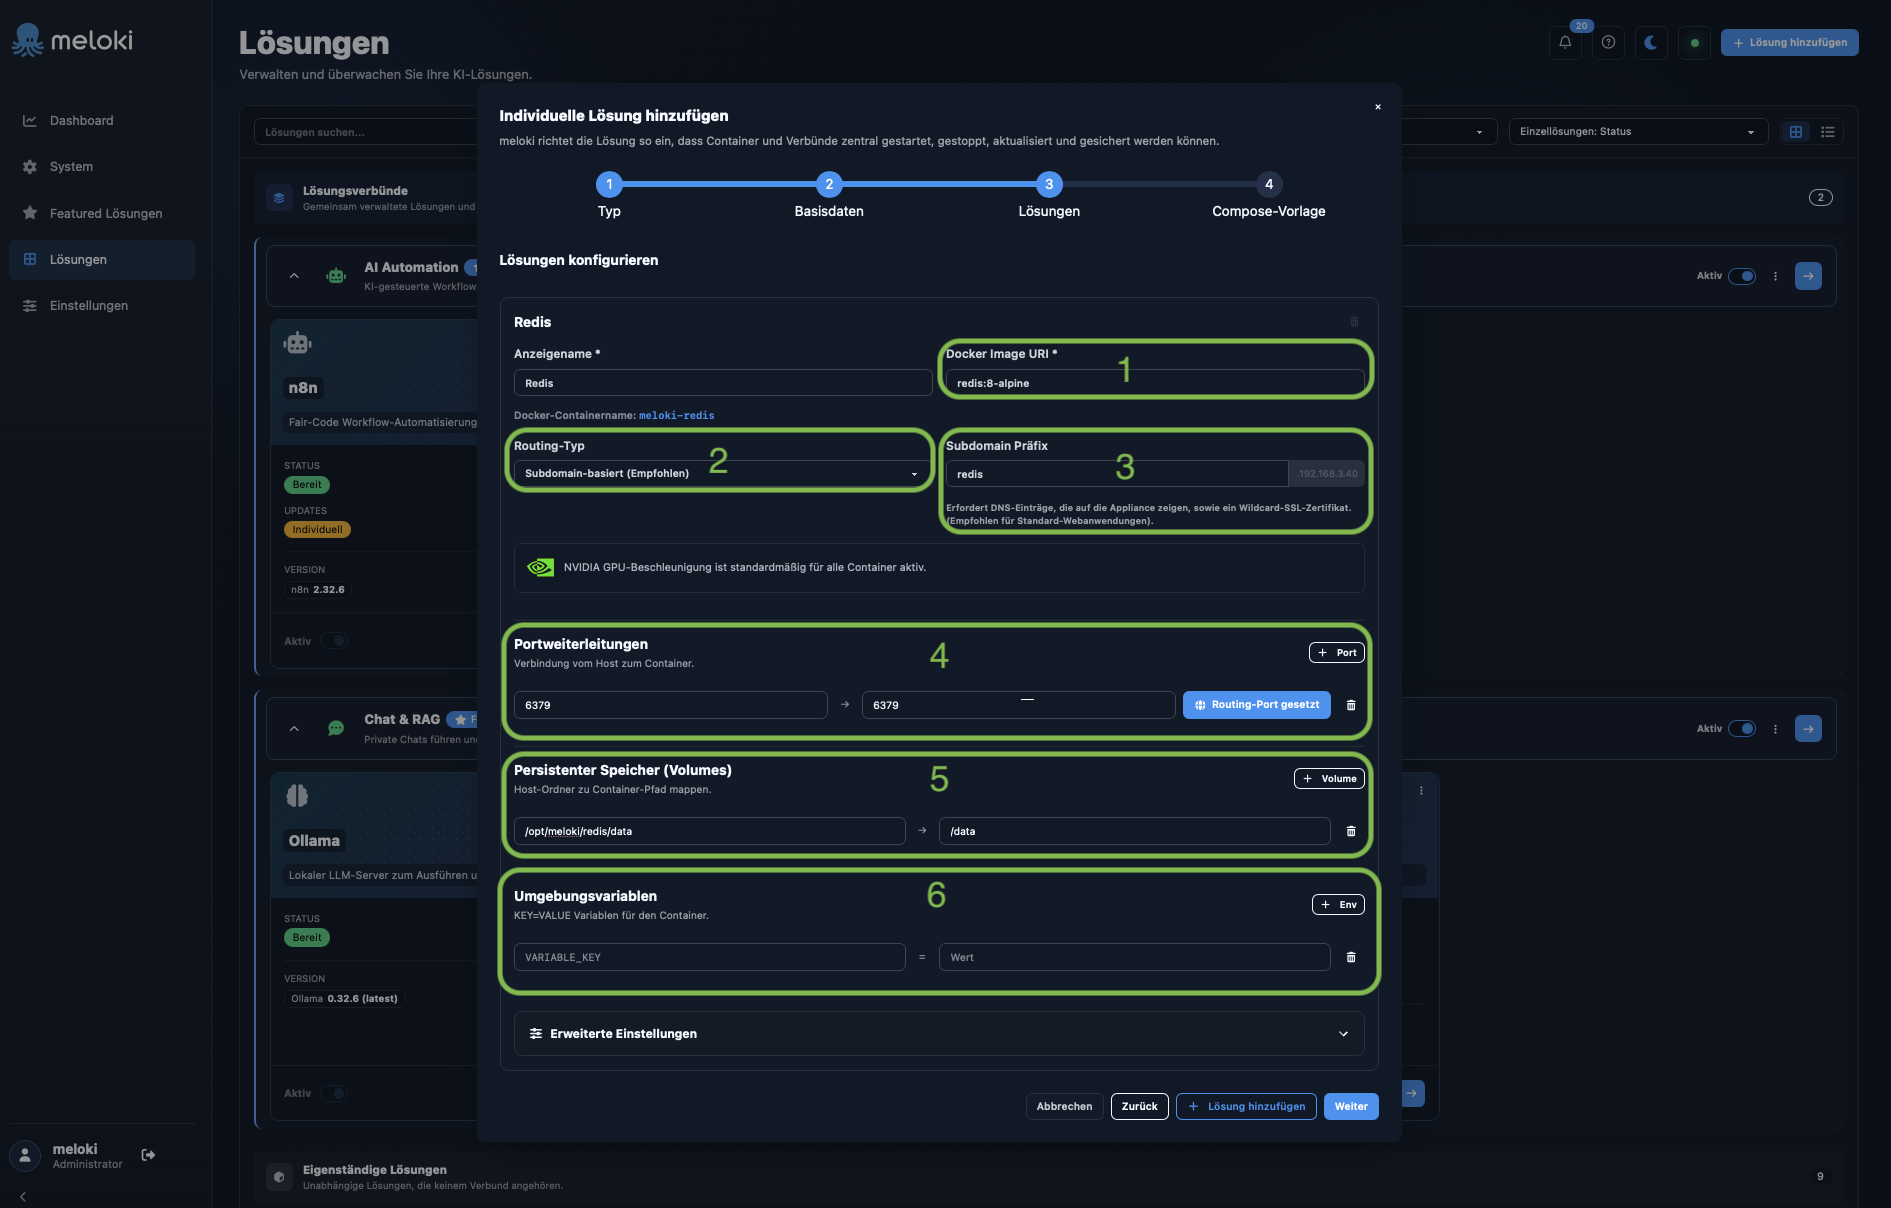This screenshot has height=1208, width=1891.
Task: Open Dashboard in the sidebar
Action: tap(102, 121)
